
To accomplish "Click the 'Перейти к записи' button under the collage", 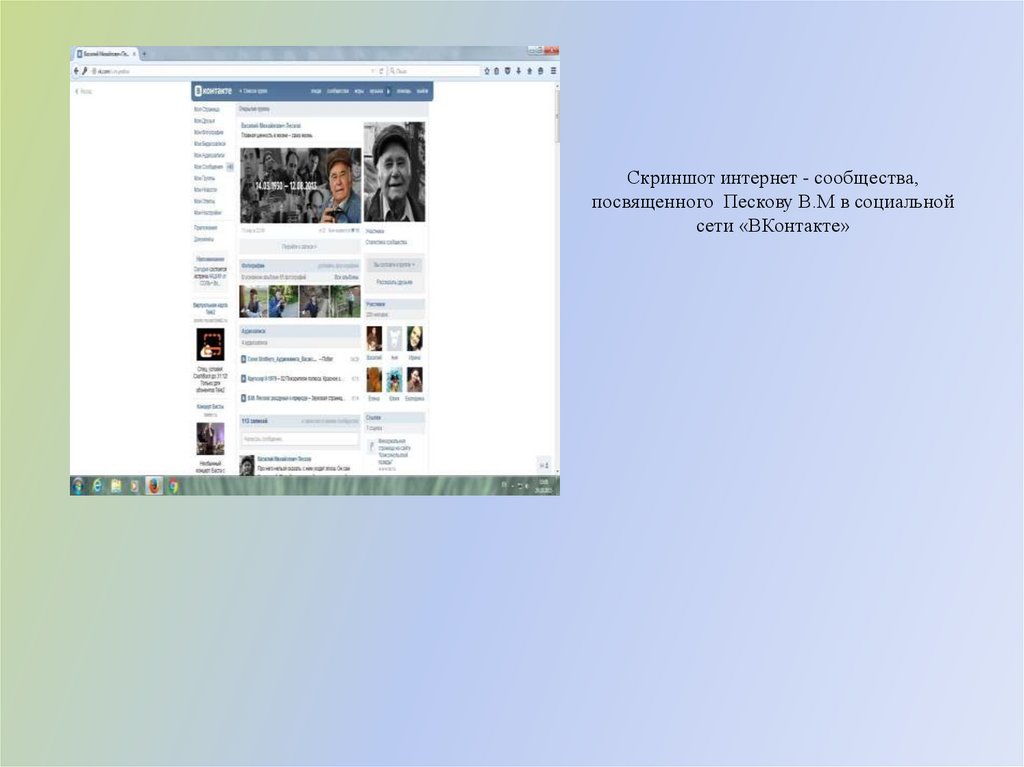I will (299, 246).
